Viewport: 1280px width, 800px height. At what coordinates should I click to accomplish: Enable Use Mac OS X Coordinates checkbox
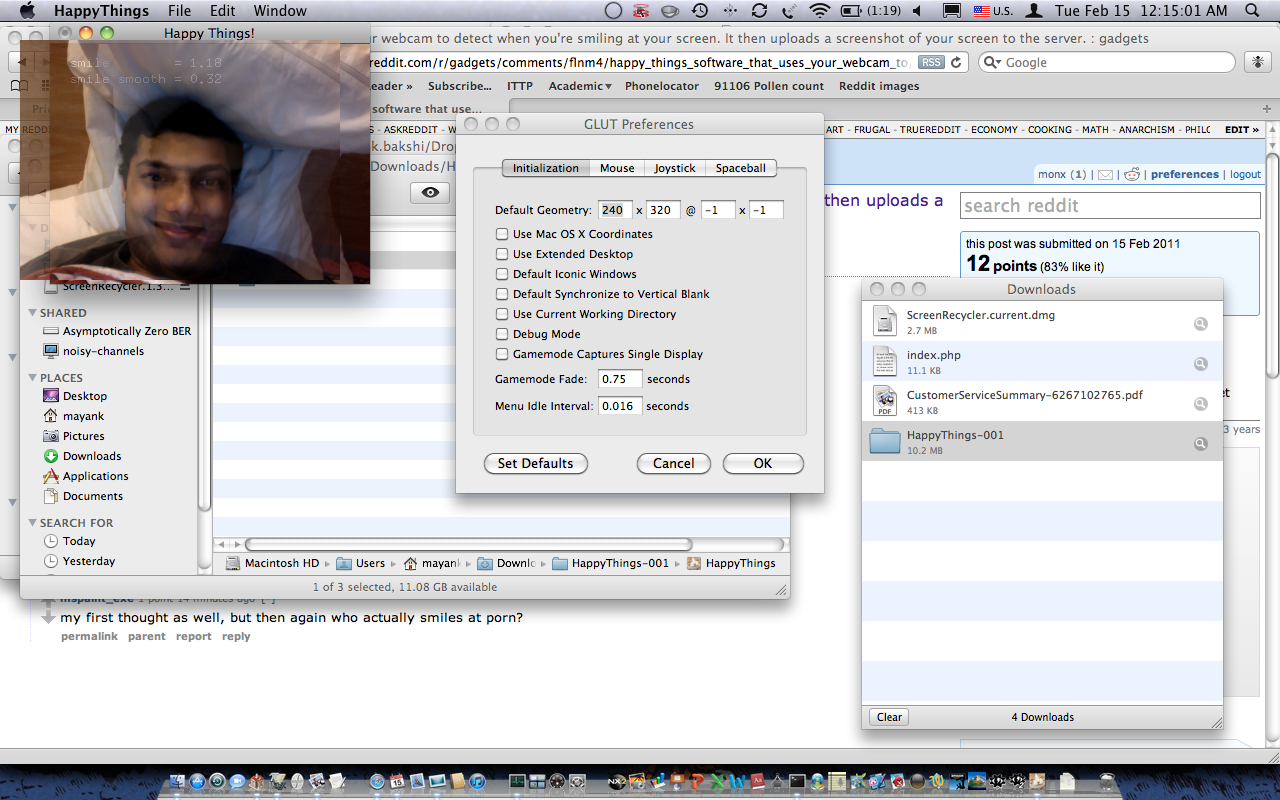point(502,234)
